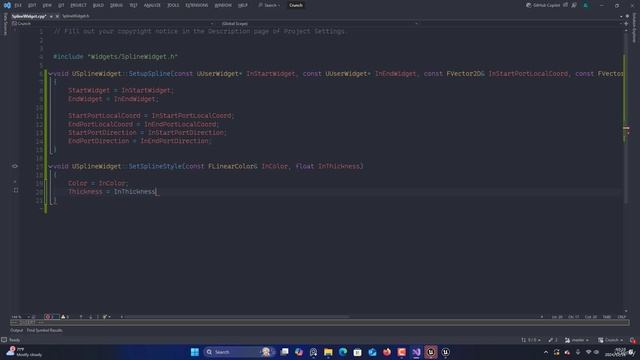Click the InThickness text on line 20
This screenshot has width=640, height=360.
134,192
